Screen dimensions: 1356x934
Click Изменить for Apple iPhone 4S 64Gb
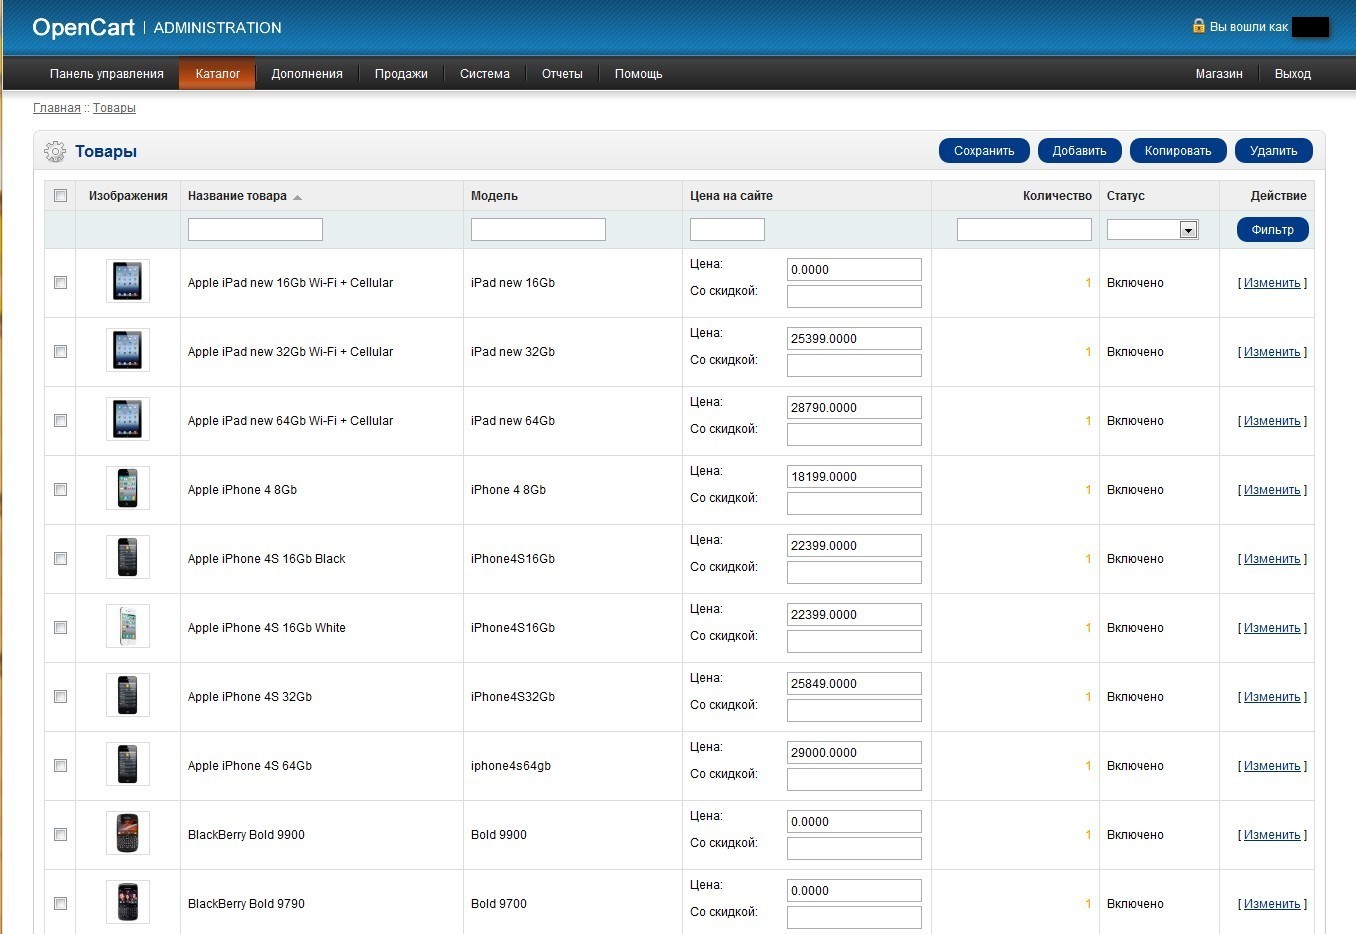click(1272, 766)
